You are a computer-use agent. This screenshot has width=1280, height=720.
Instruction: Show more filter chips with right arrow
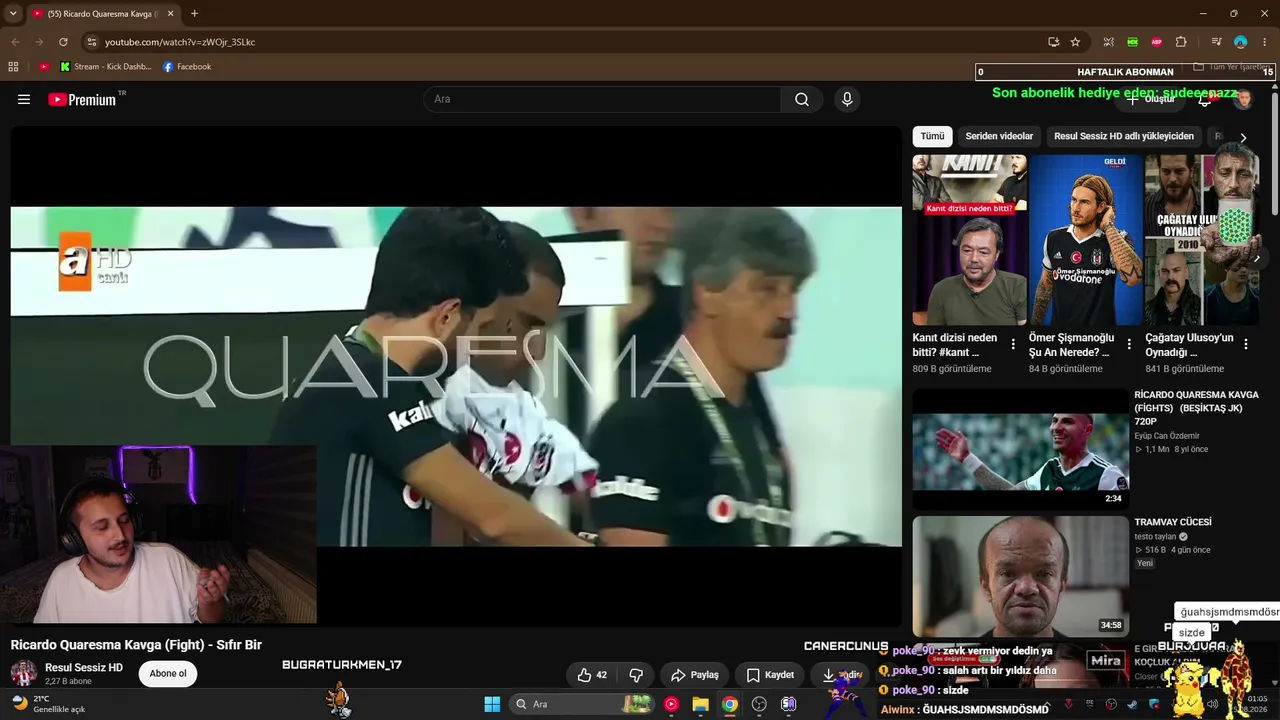coord(1243,137)
